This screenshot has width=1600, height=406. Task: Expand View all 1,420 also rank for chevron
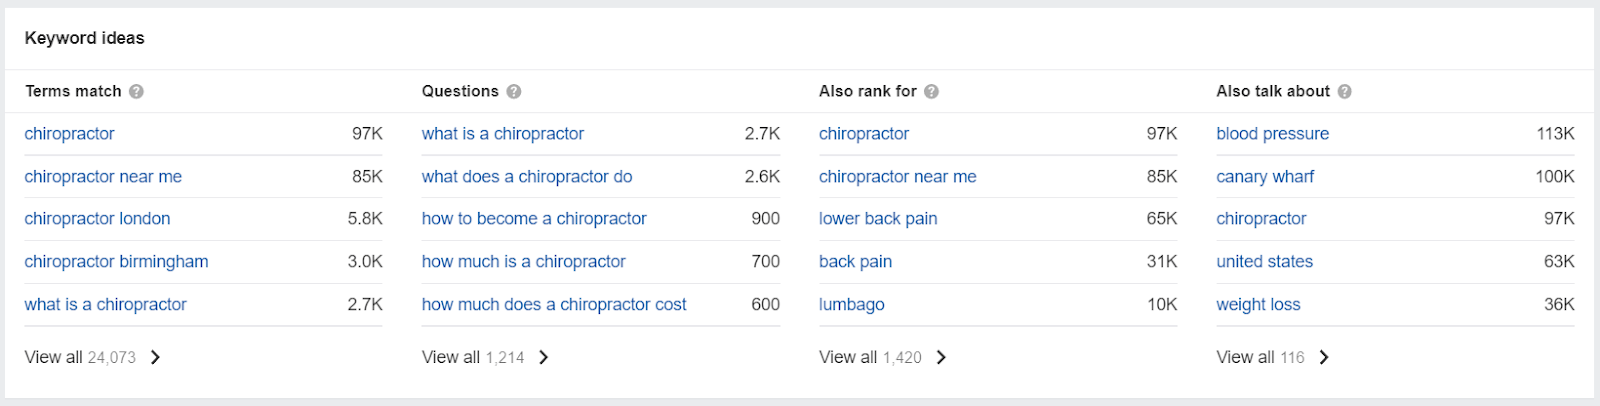point(941,357)
